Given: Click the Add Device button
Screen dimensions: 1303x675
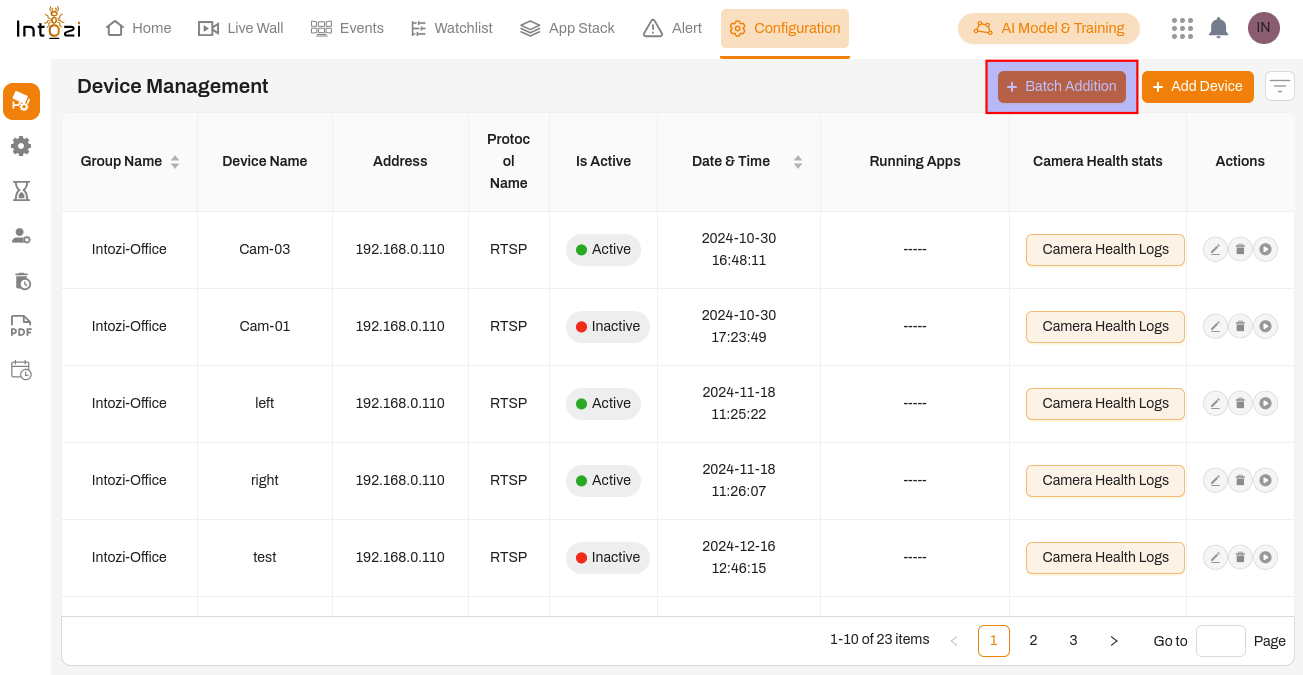Looking at the screenshot, I should click(x=1197, y=87).
